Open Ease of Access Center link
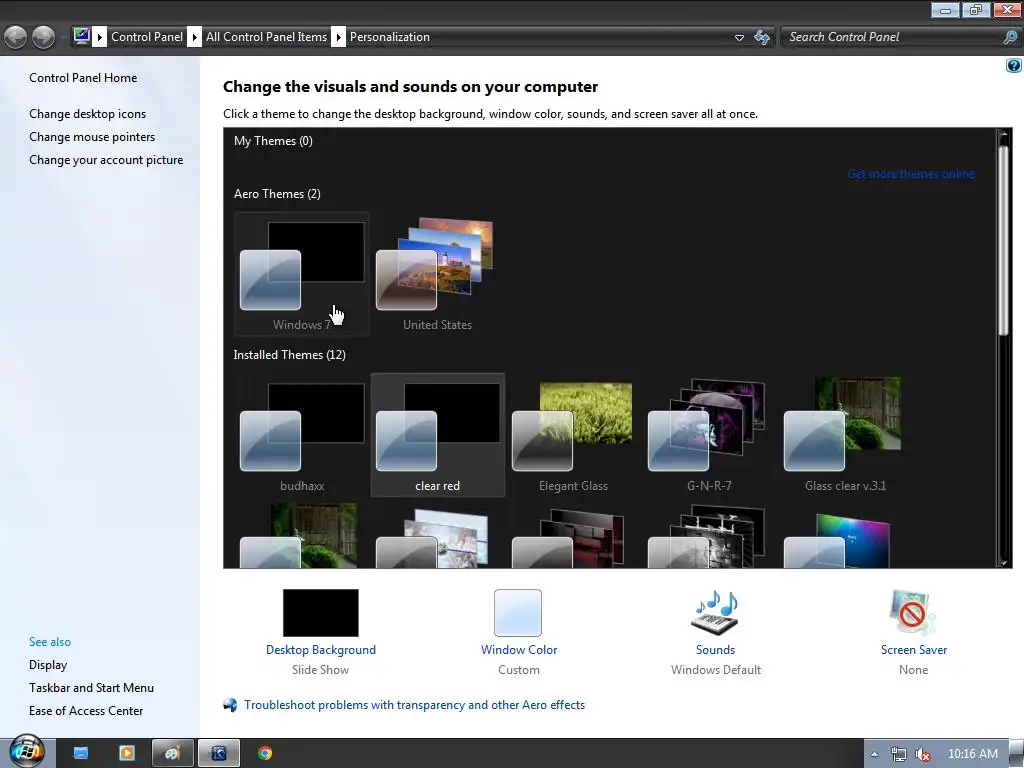Image resolution: width=1024 pixels, height=768 pixels. [x=86, y=711]
